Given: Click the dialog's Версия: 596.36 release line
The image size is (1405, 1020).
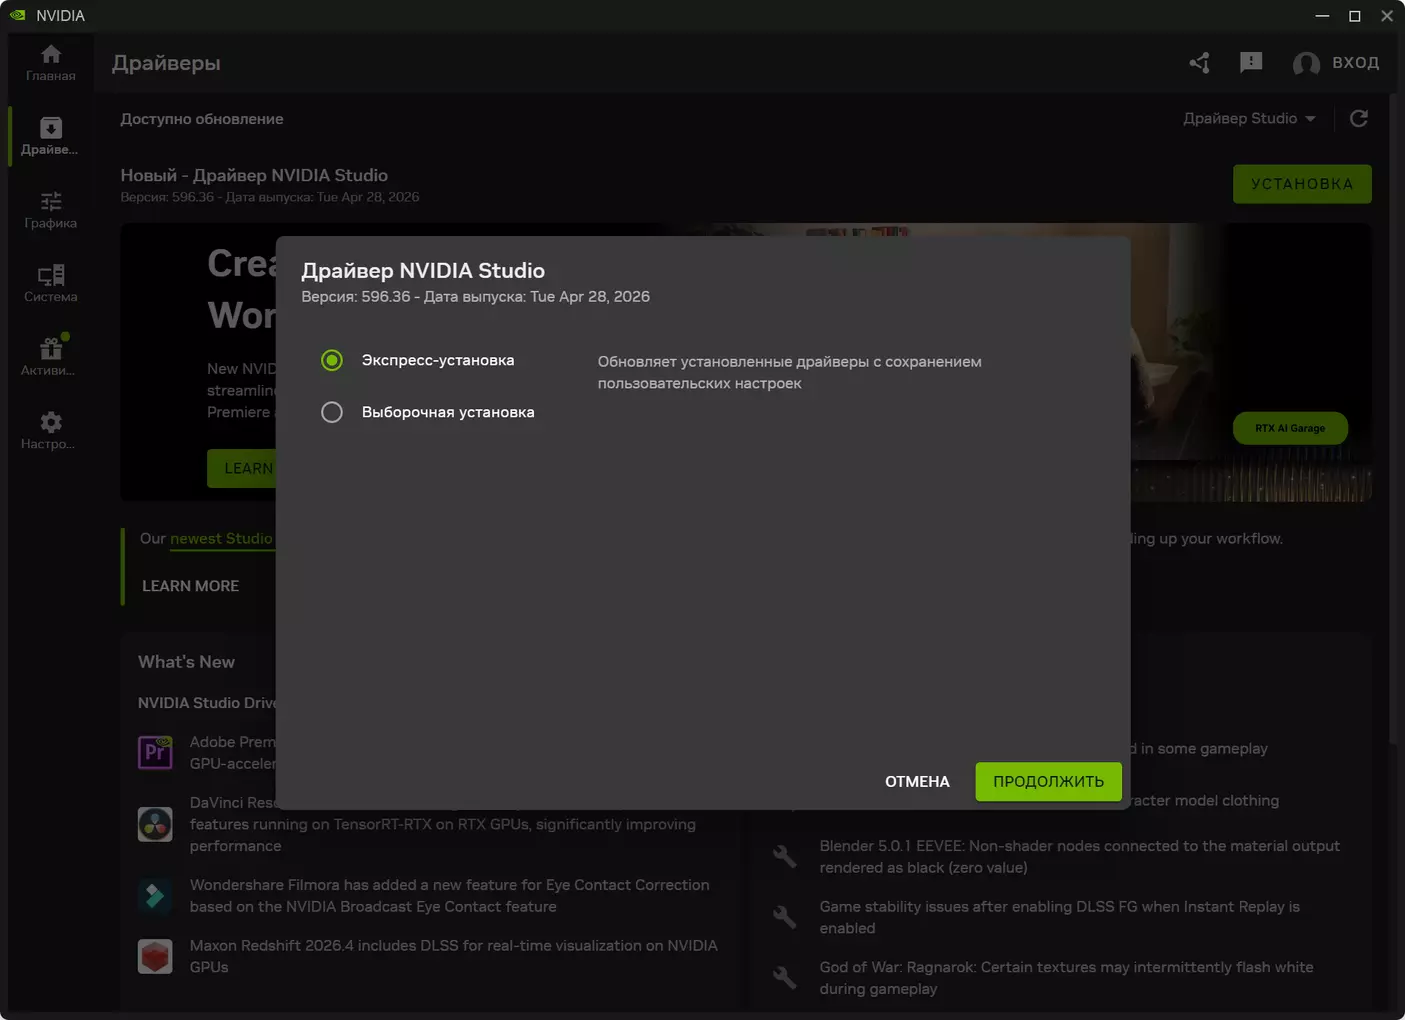Looking at the screenshot, I should click(475, 297).
